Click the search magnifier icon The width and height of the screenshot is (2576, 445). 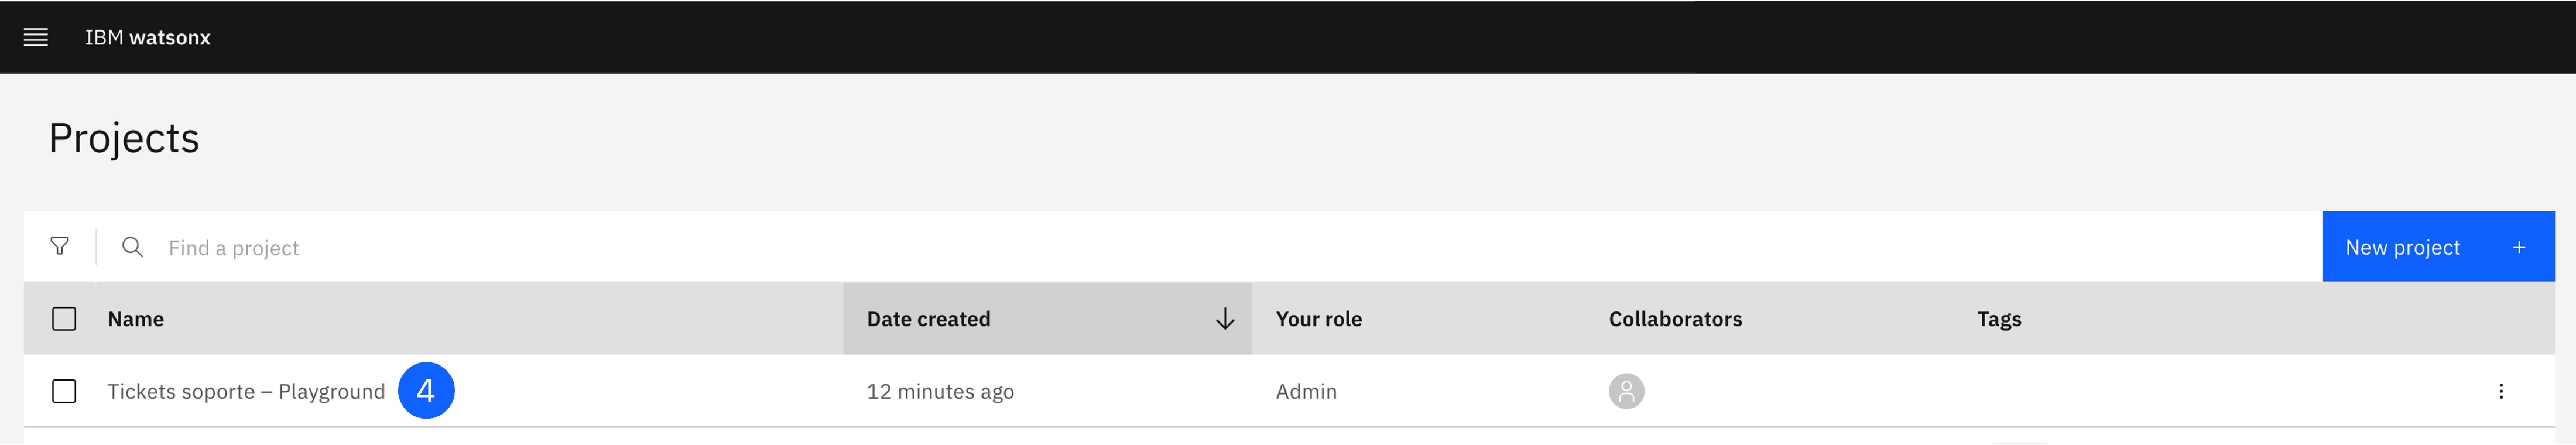pos(132,247)
